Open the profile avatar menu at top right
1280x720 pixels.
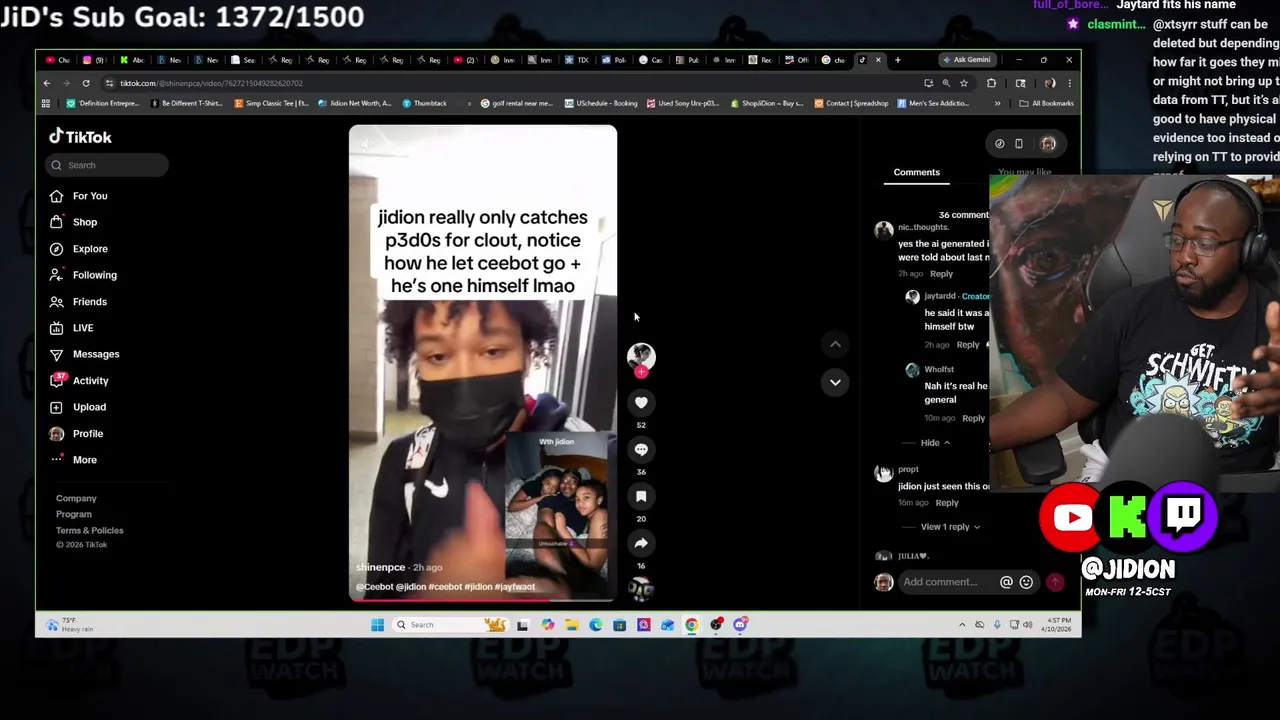[1048, 144]
